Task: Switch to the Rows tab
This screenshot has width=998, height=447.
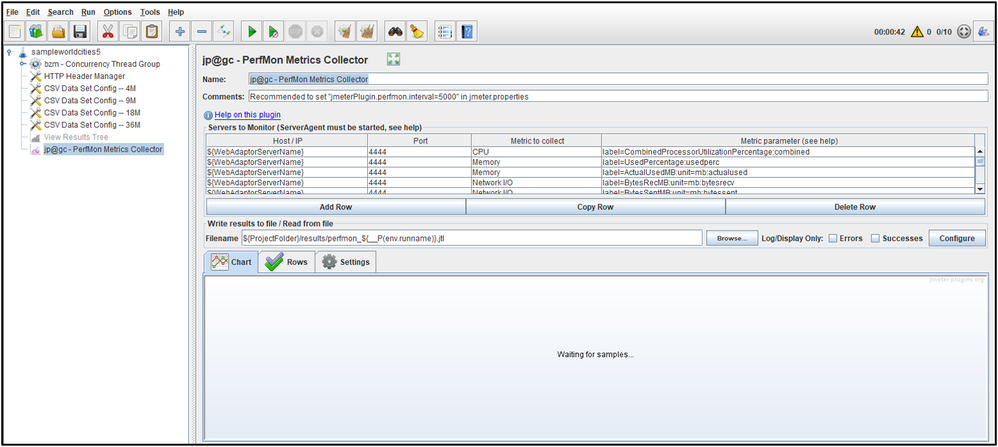Action: 287,262
